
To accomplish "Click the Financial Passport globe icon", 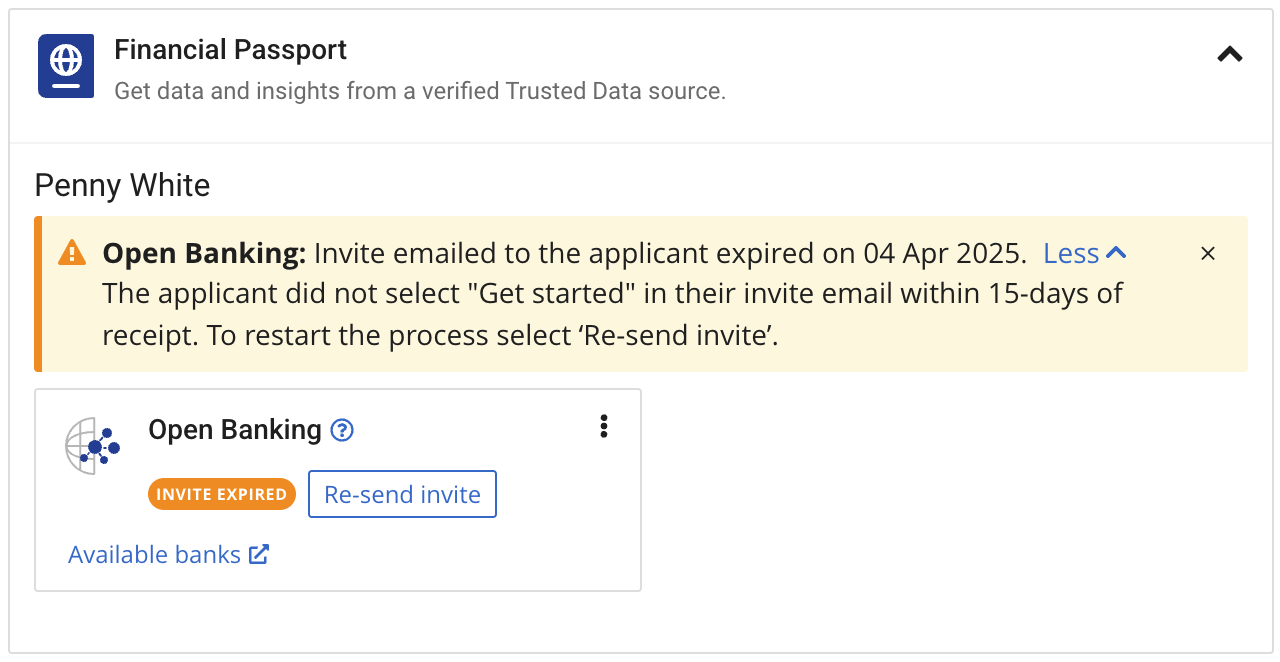I will point(66,66).
